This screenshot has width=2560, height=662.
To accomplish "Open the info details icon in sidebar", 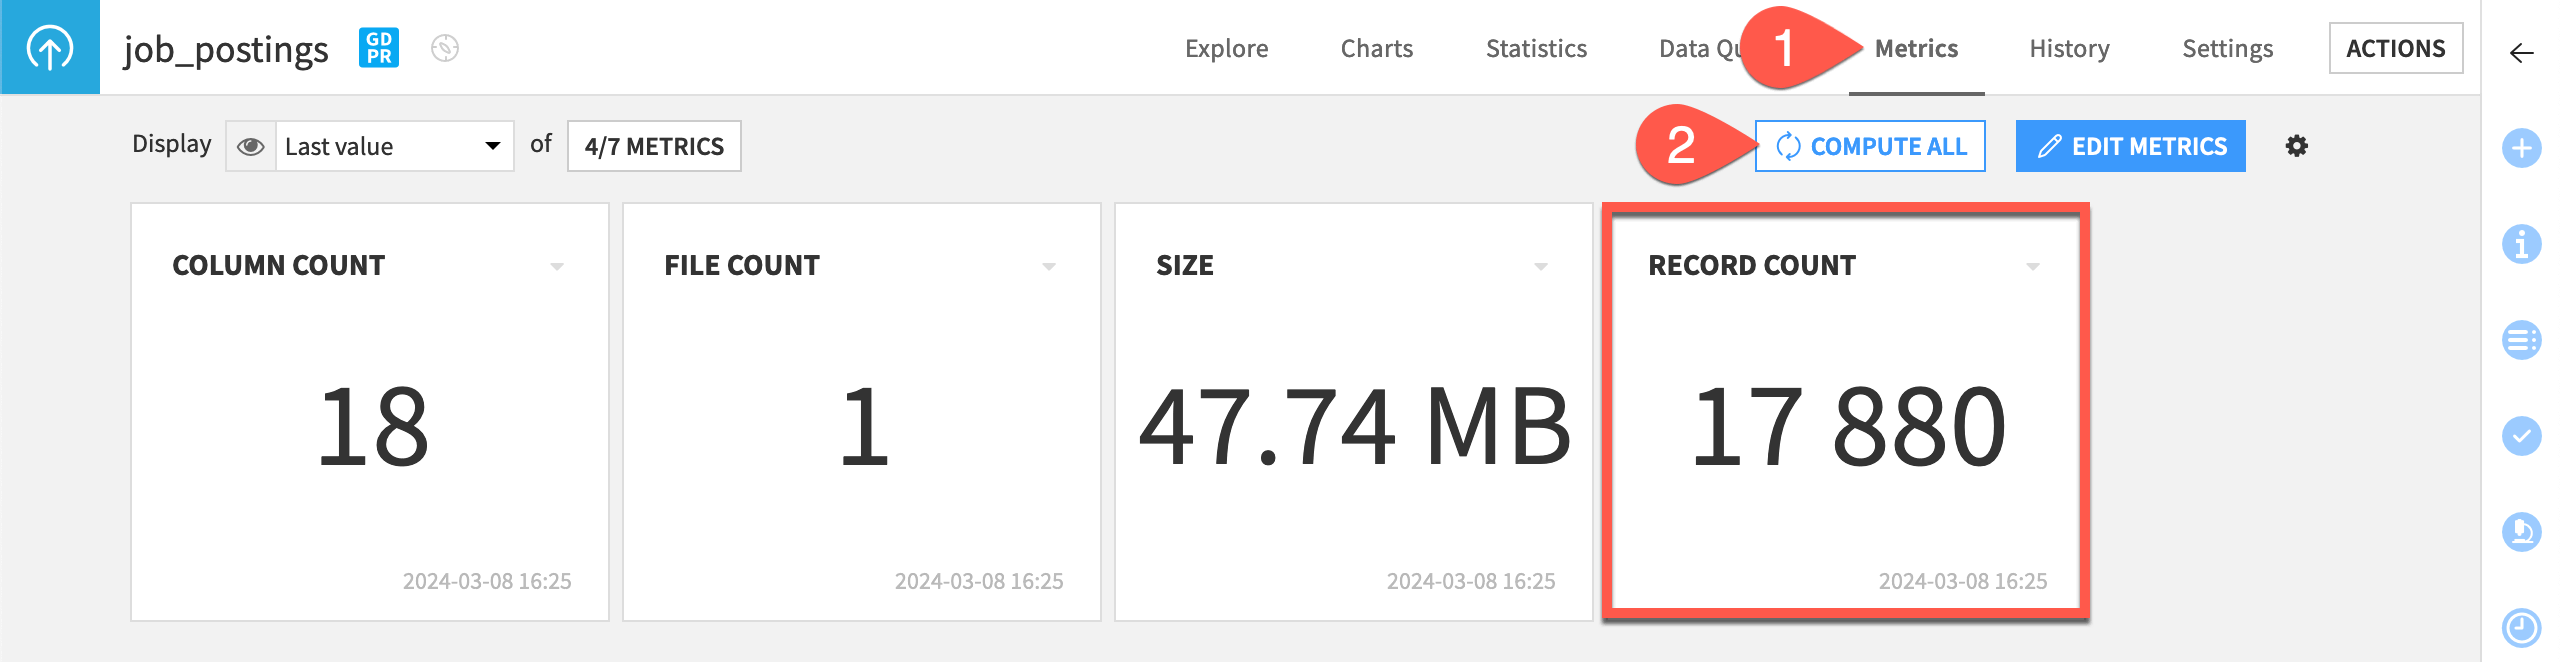I will pos(2522,244).
